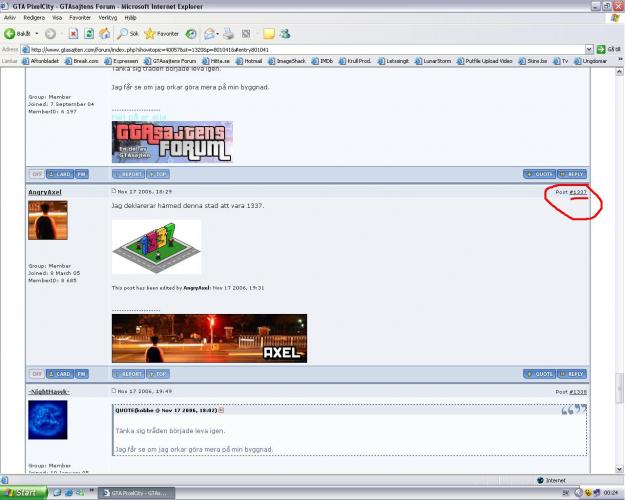
Task: Click the AXEL signature banner image
Action: 209,338
